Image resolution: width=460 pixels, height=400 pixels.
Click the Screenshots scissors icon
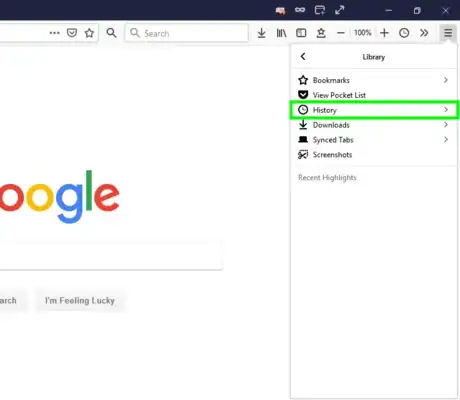pyautogui.click(x=303, y=155)
